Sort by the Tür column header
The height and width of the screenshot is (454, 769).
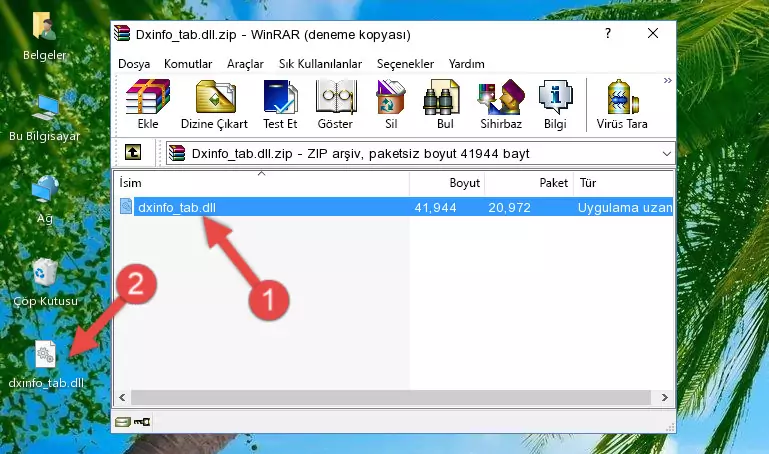(623, 183)
